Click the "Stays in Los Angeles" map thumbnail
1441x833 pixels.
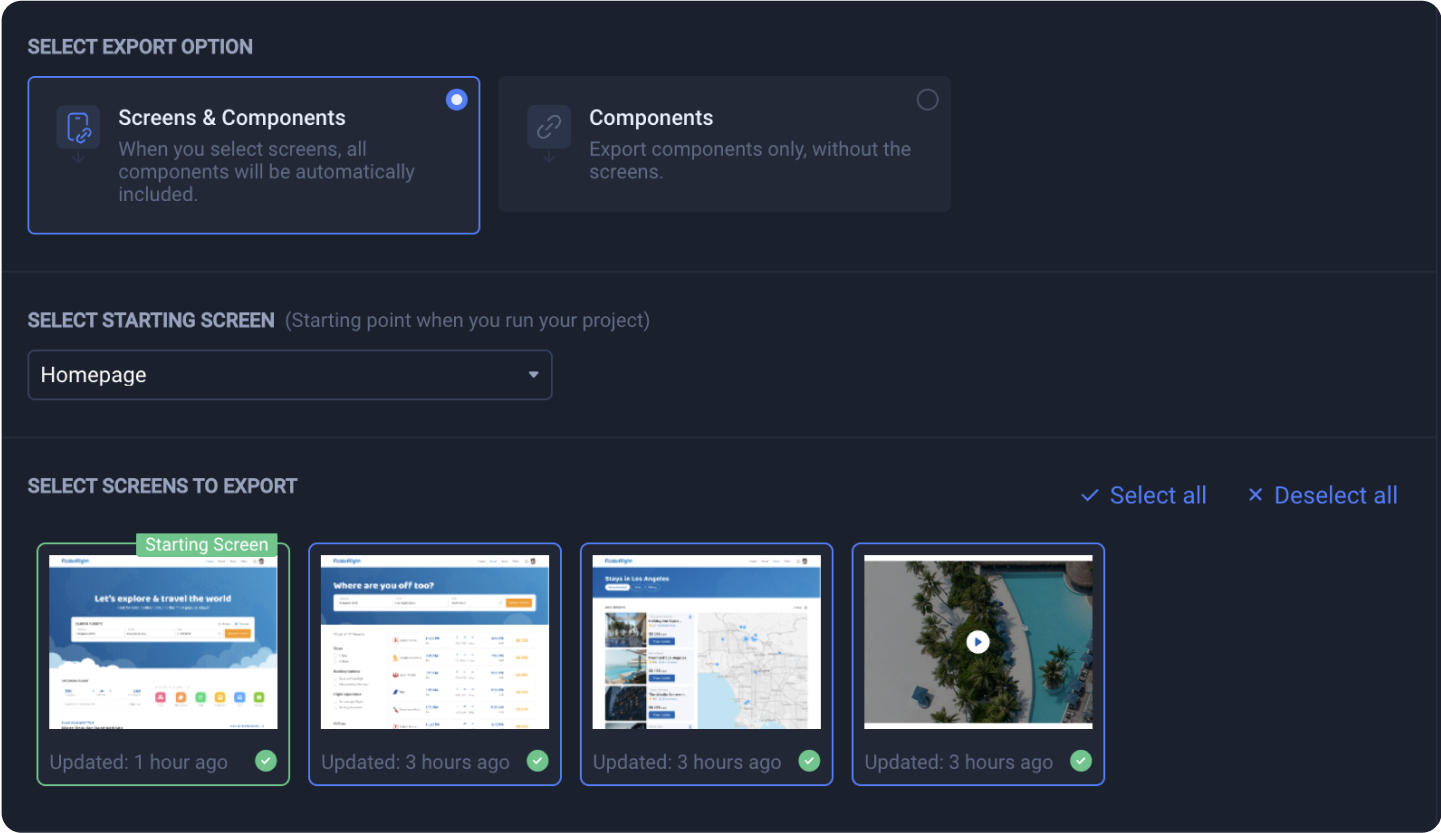coord(706,642)
